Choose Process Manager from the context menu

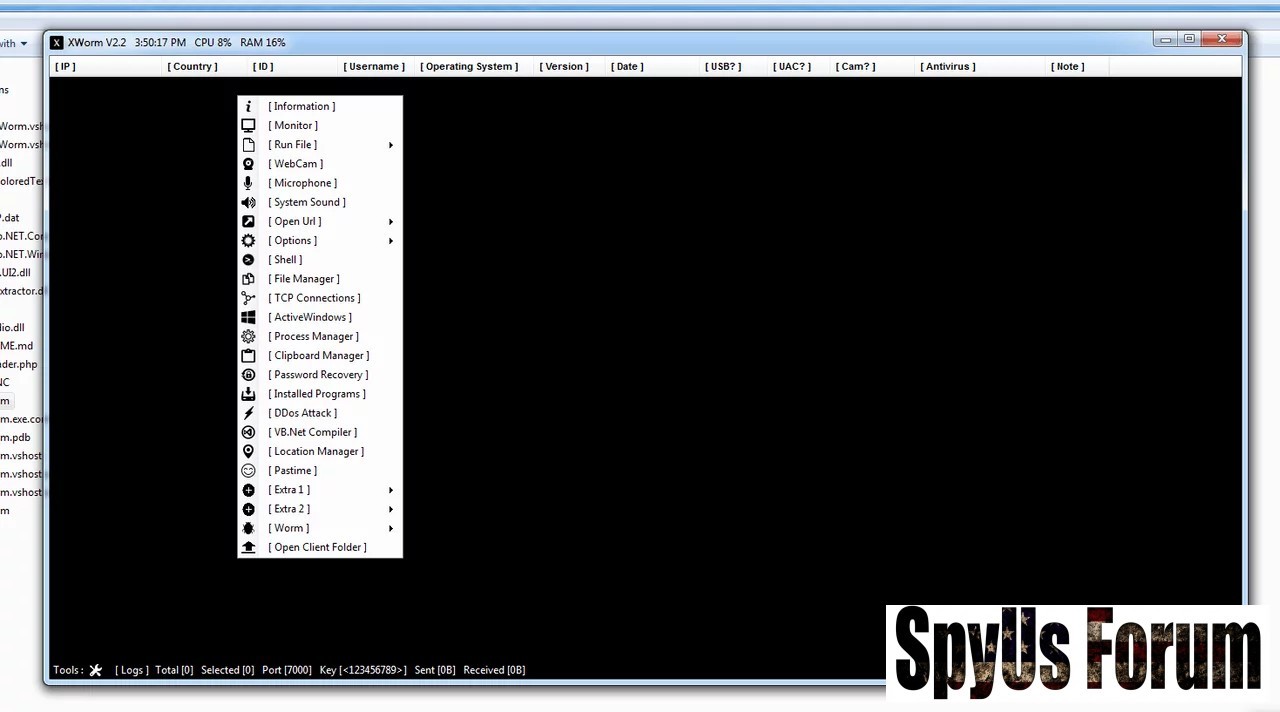click(x=313, y=337)
